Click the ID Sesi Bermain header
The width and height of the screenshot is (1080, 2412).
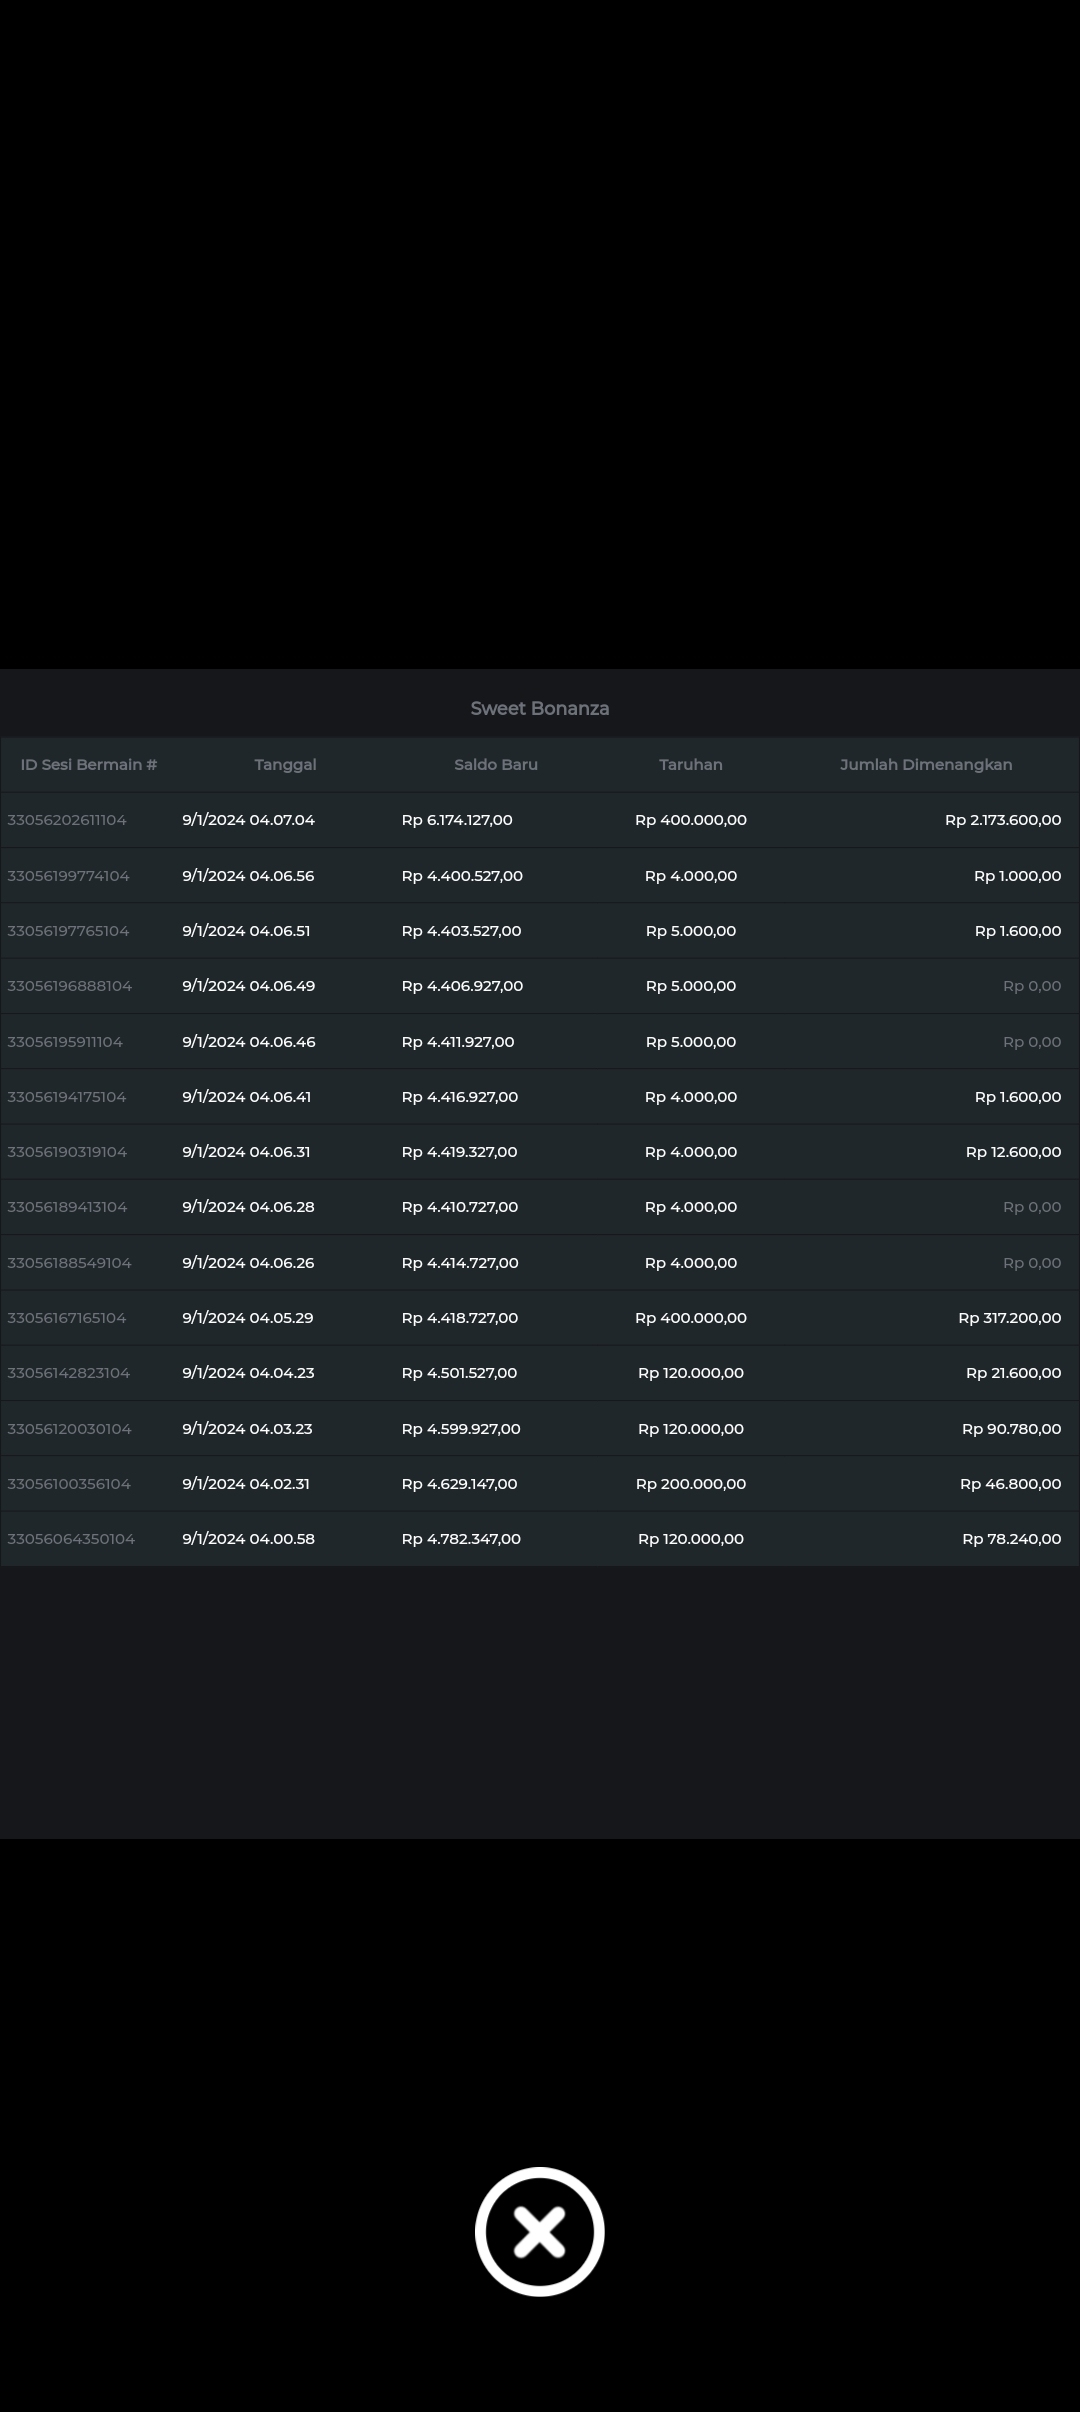(x=89, y=765)
